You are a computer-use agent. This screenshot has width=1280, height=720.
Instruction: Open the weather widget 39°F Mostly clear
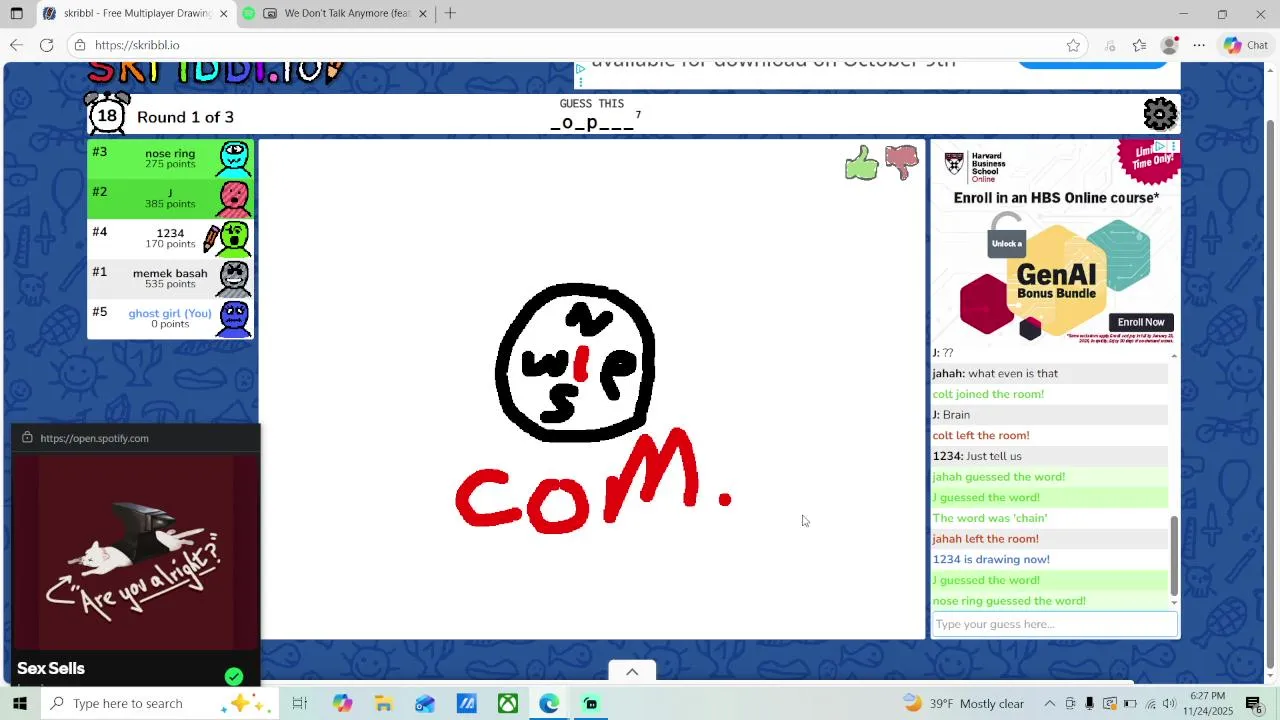tap(964, 704)
